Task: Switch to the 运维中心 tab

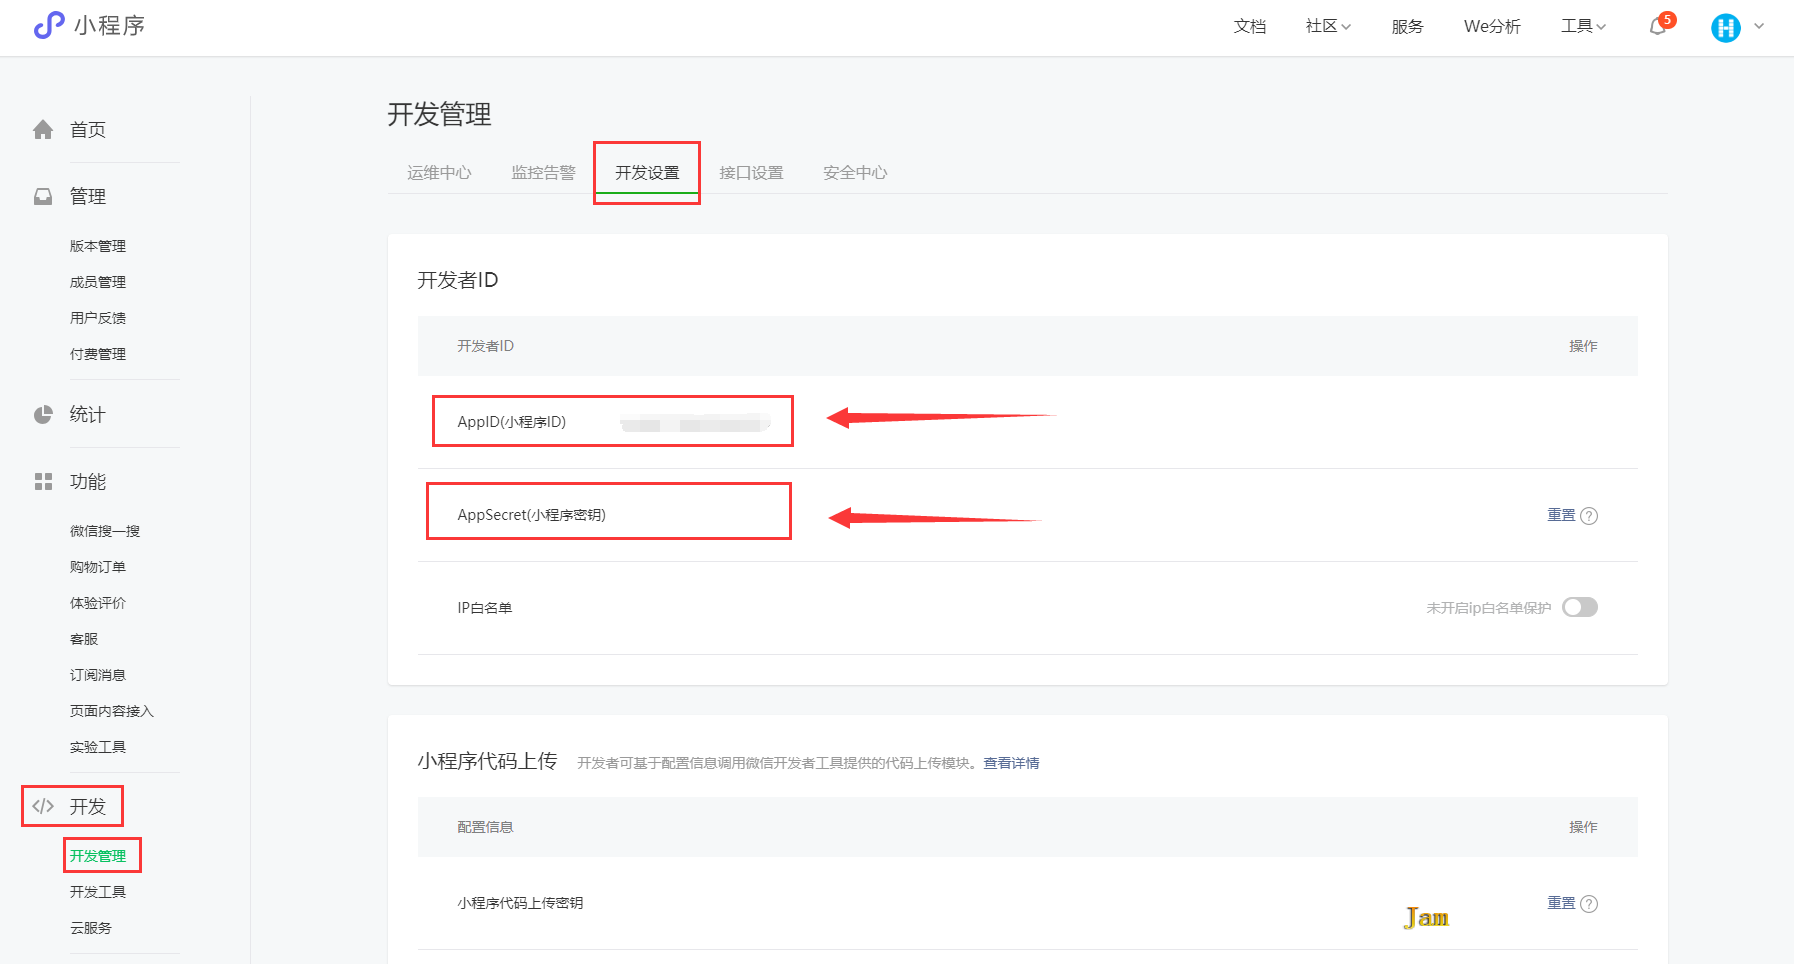Action: (x=439, y=173)
